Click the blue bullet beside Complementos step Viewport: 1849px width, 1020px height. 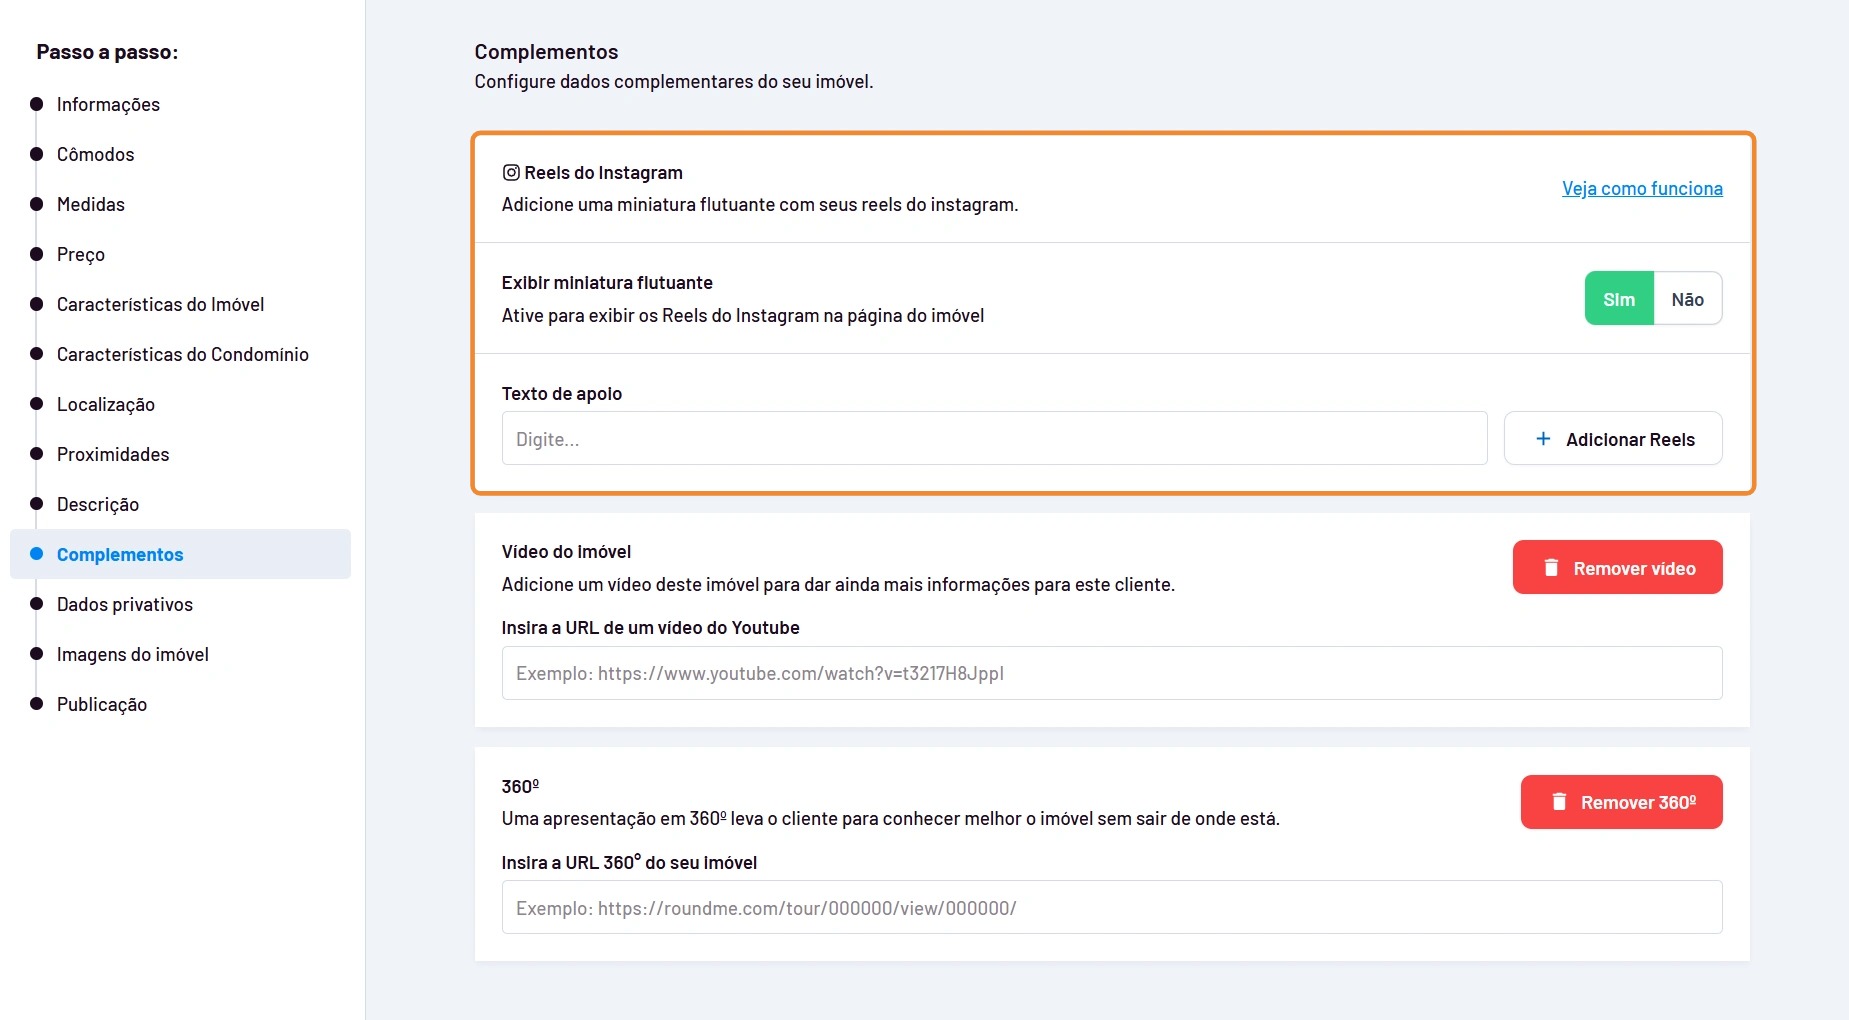[x=37, y=554]
